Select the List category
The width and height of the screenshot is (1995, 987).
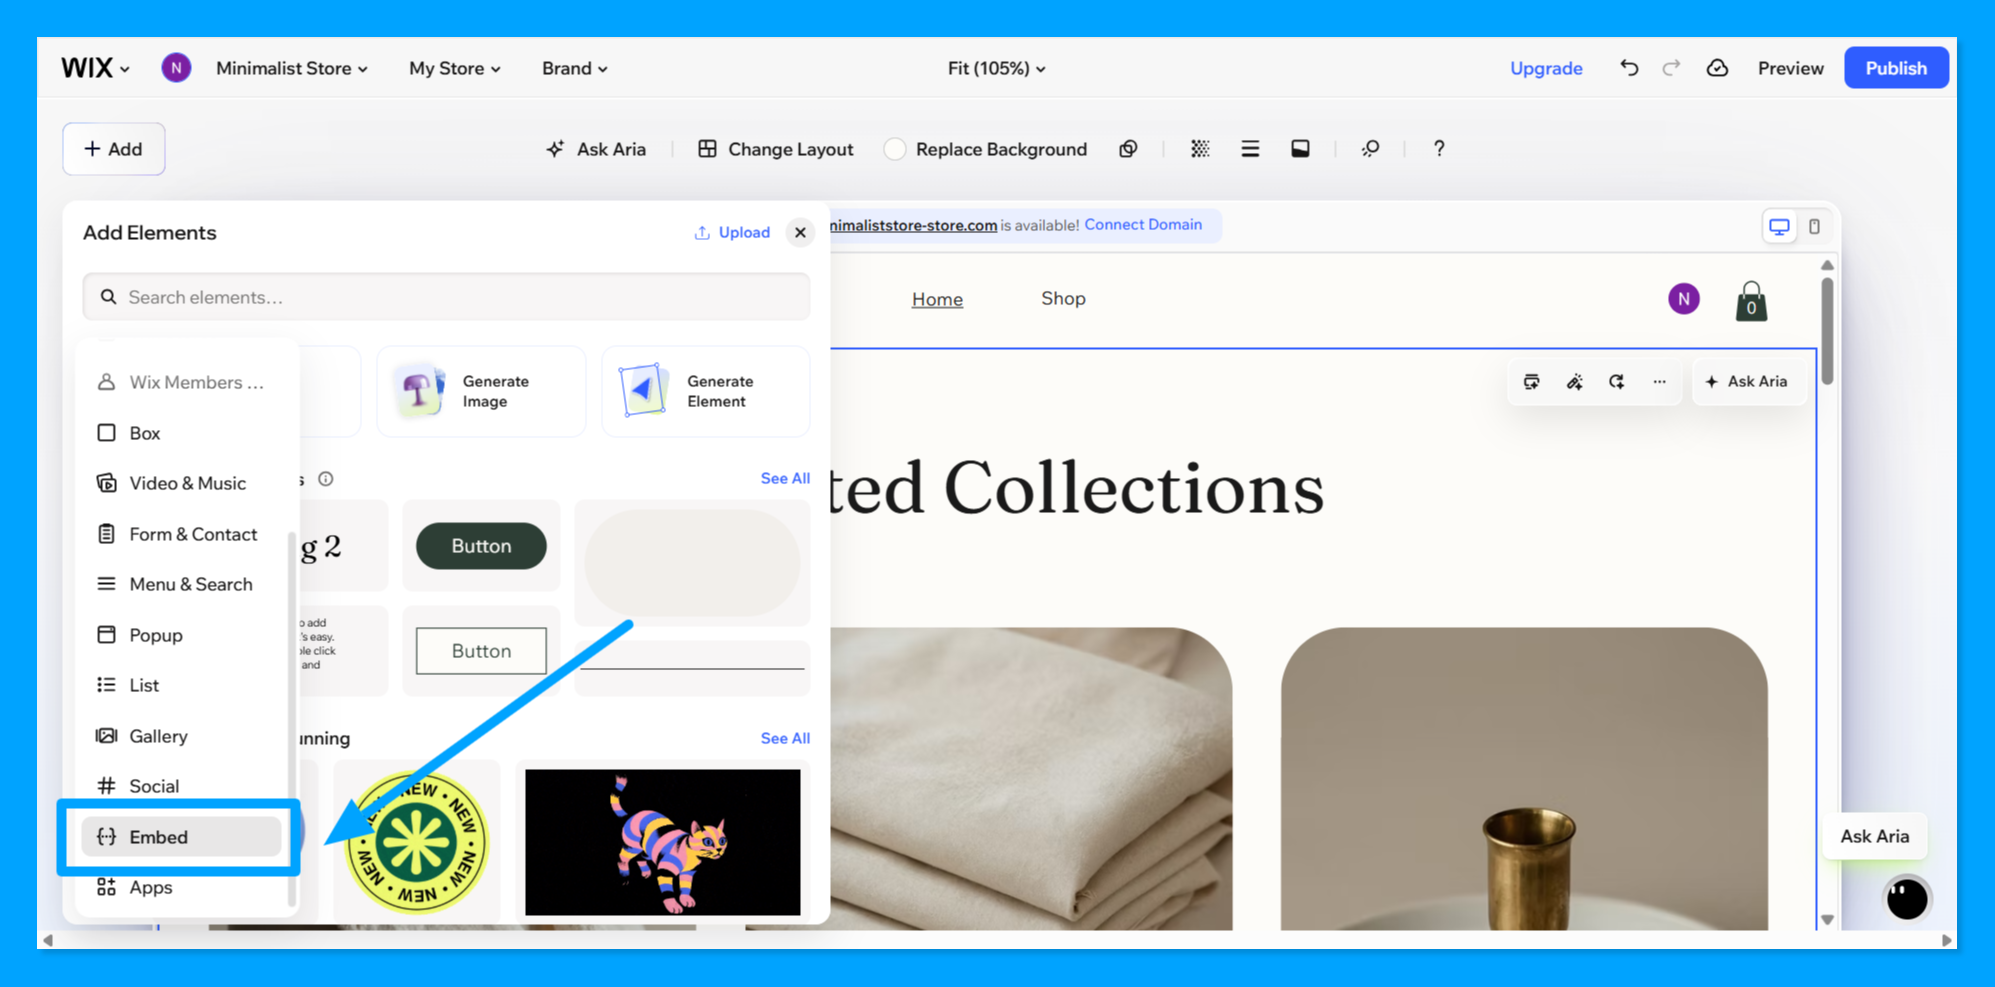181,685
